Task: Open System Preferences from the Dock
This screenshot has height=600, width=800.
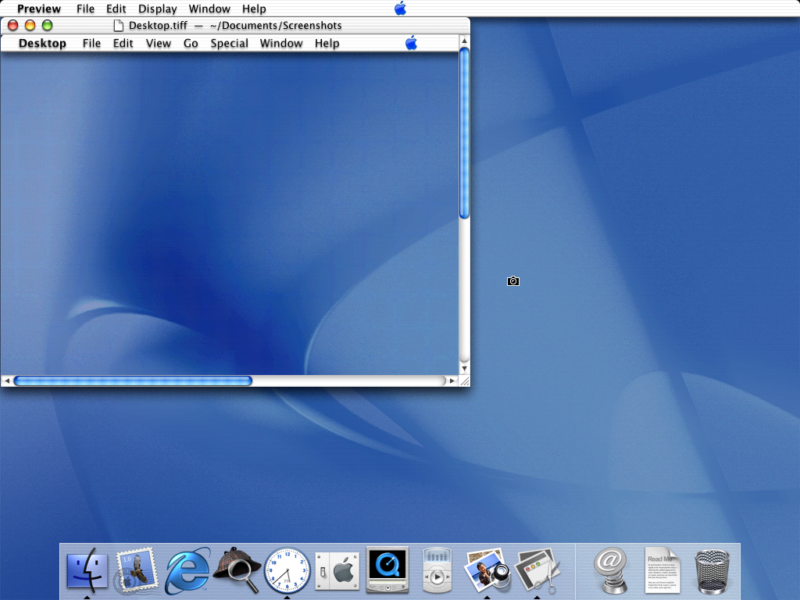Action: click(x=337, y=568)
